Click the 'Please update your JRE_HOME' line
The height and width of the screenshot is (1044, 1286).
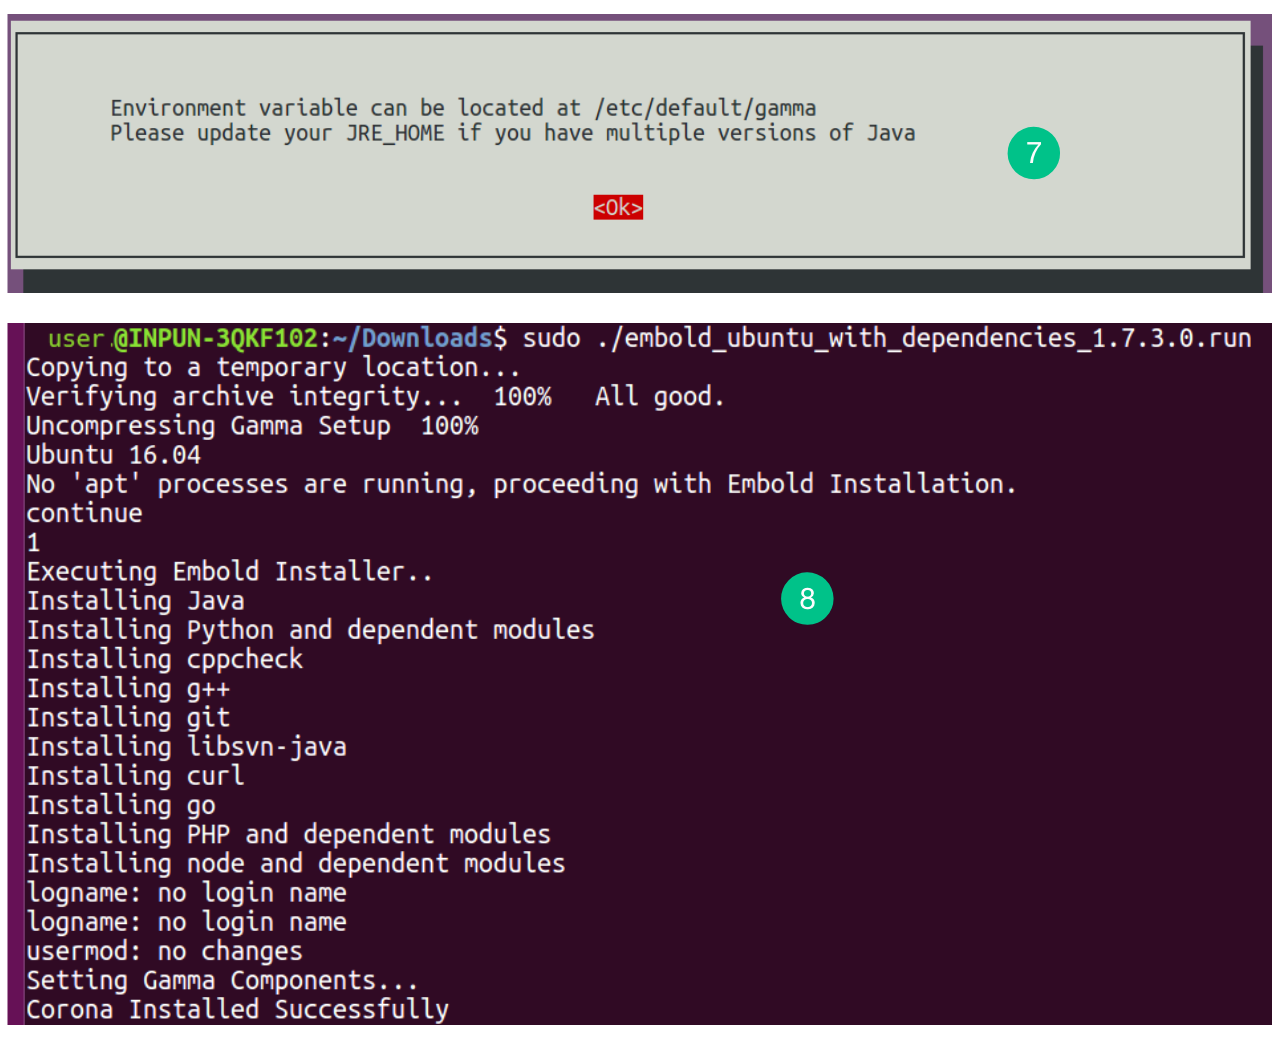click(x=513, y=133)
